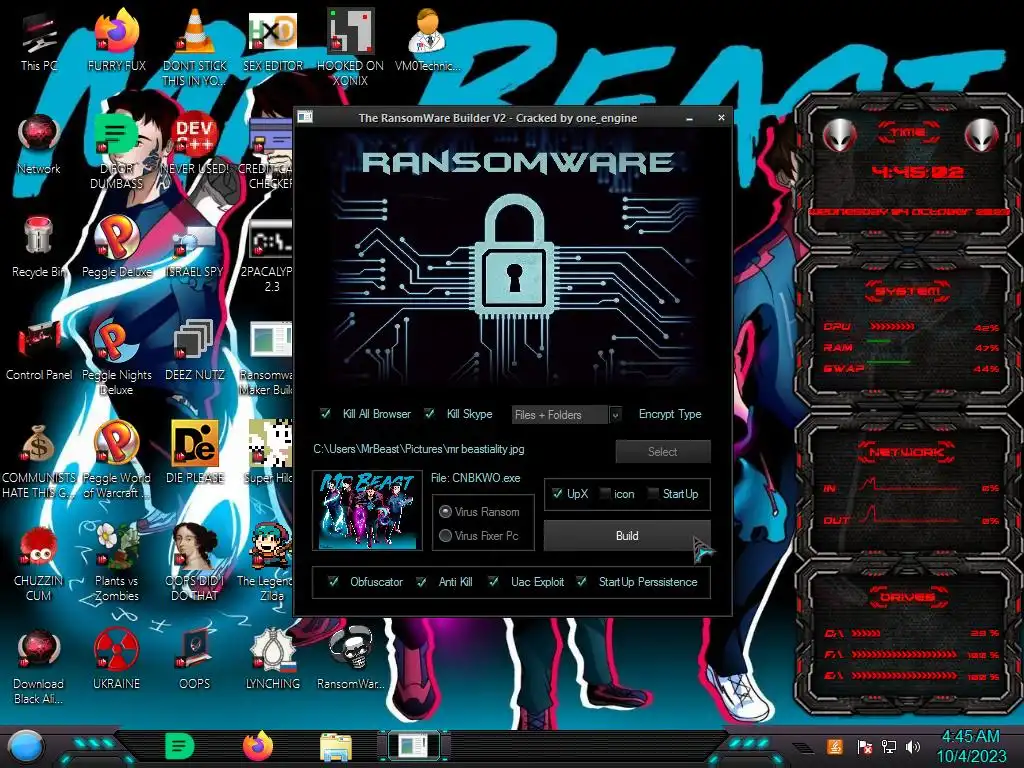This screenshot has width=1024, height=768.
Task: Select the Control Panel desktop icon
Action: pos(39,350)
